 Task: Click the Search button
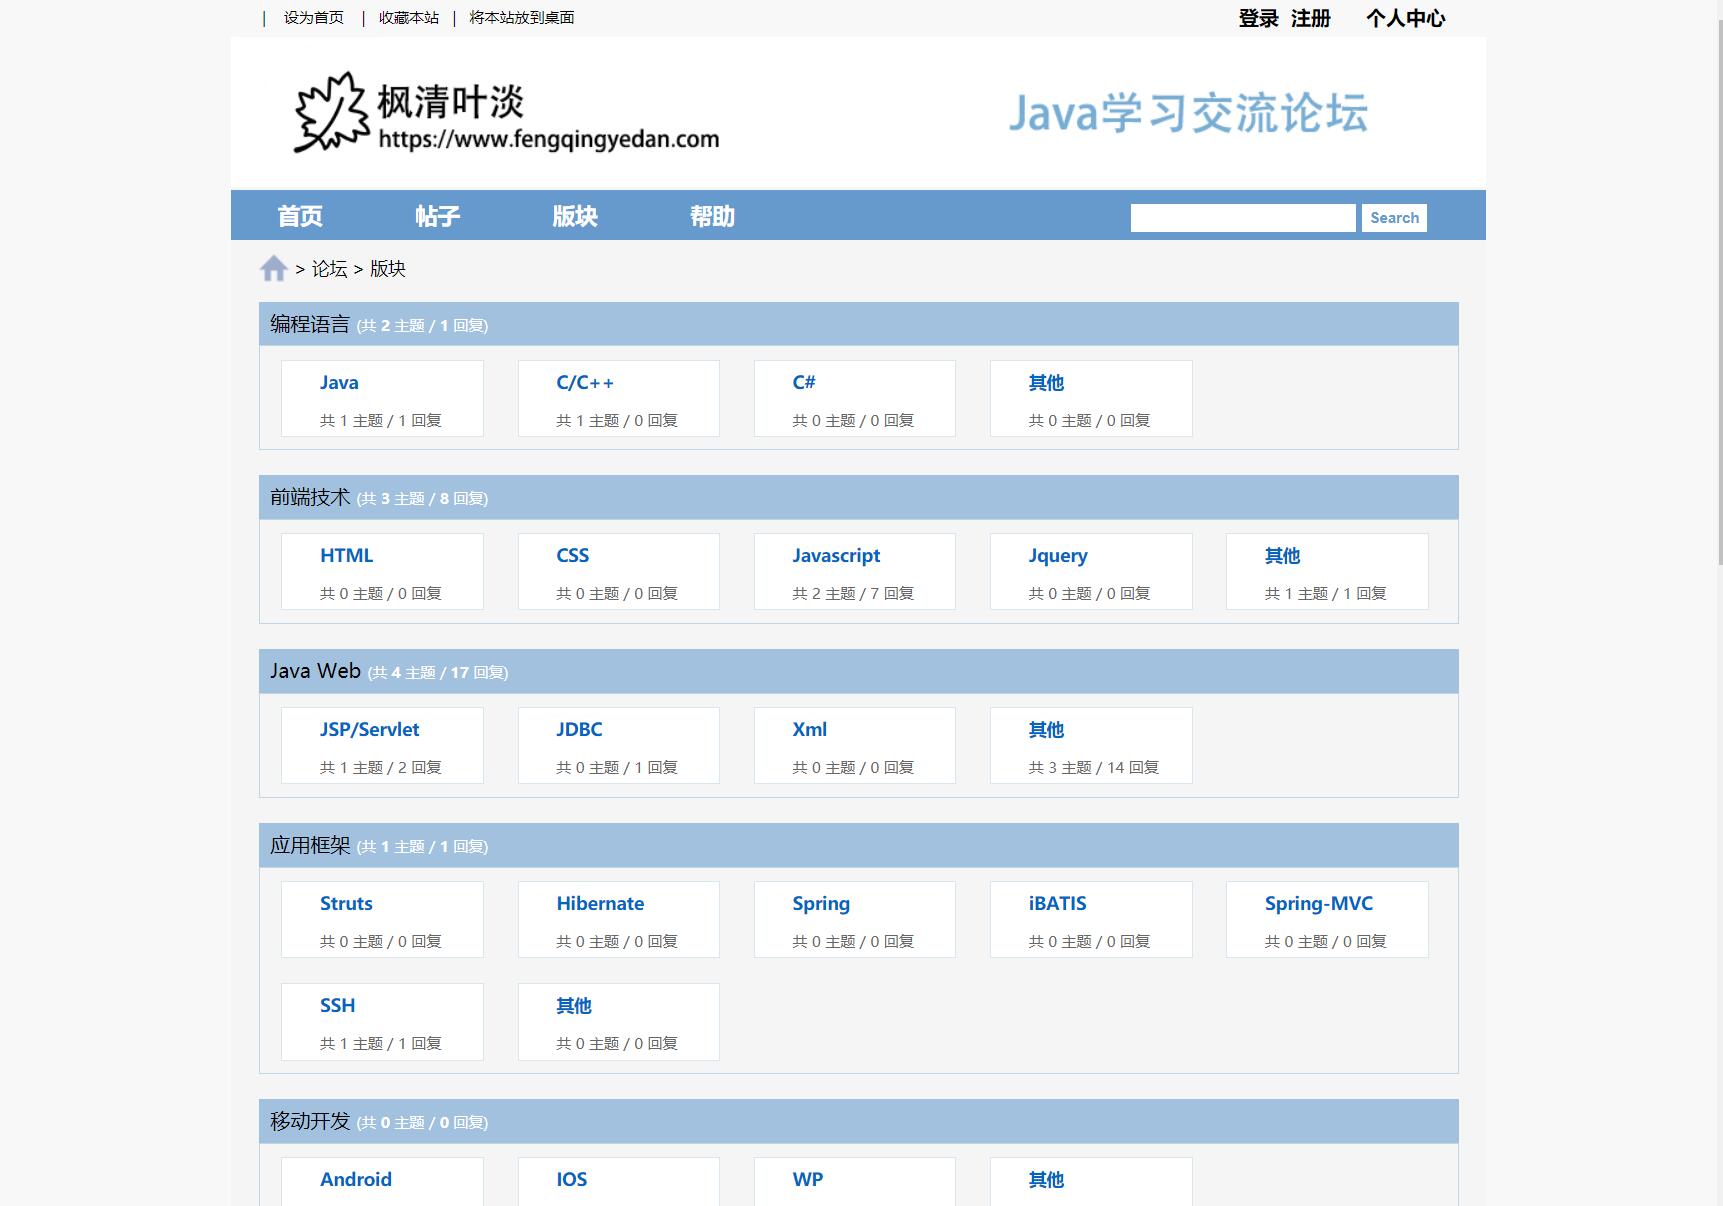click(x=1394, y=218)
